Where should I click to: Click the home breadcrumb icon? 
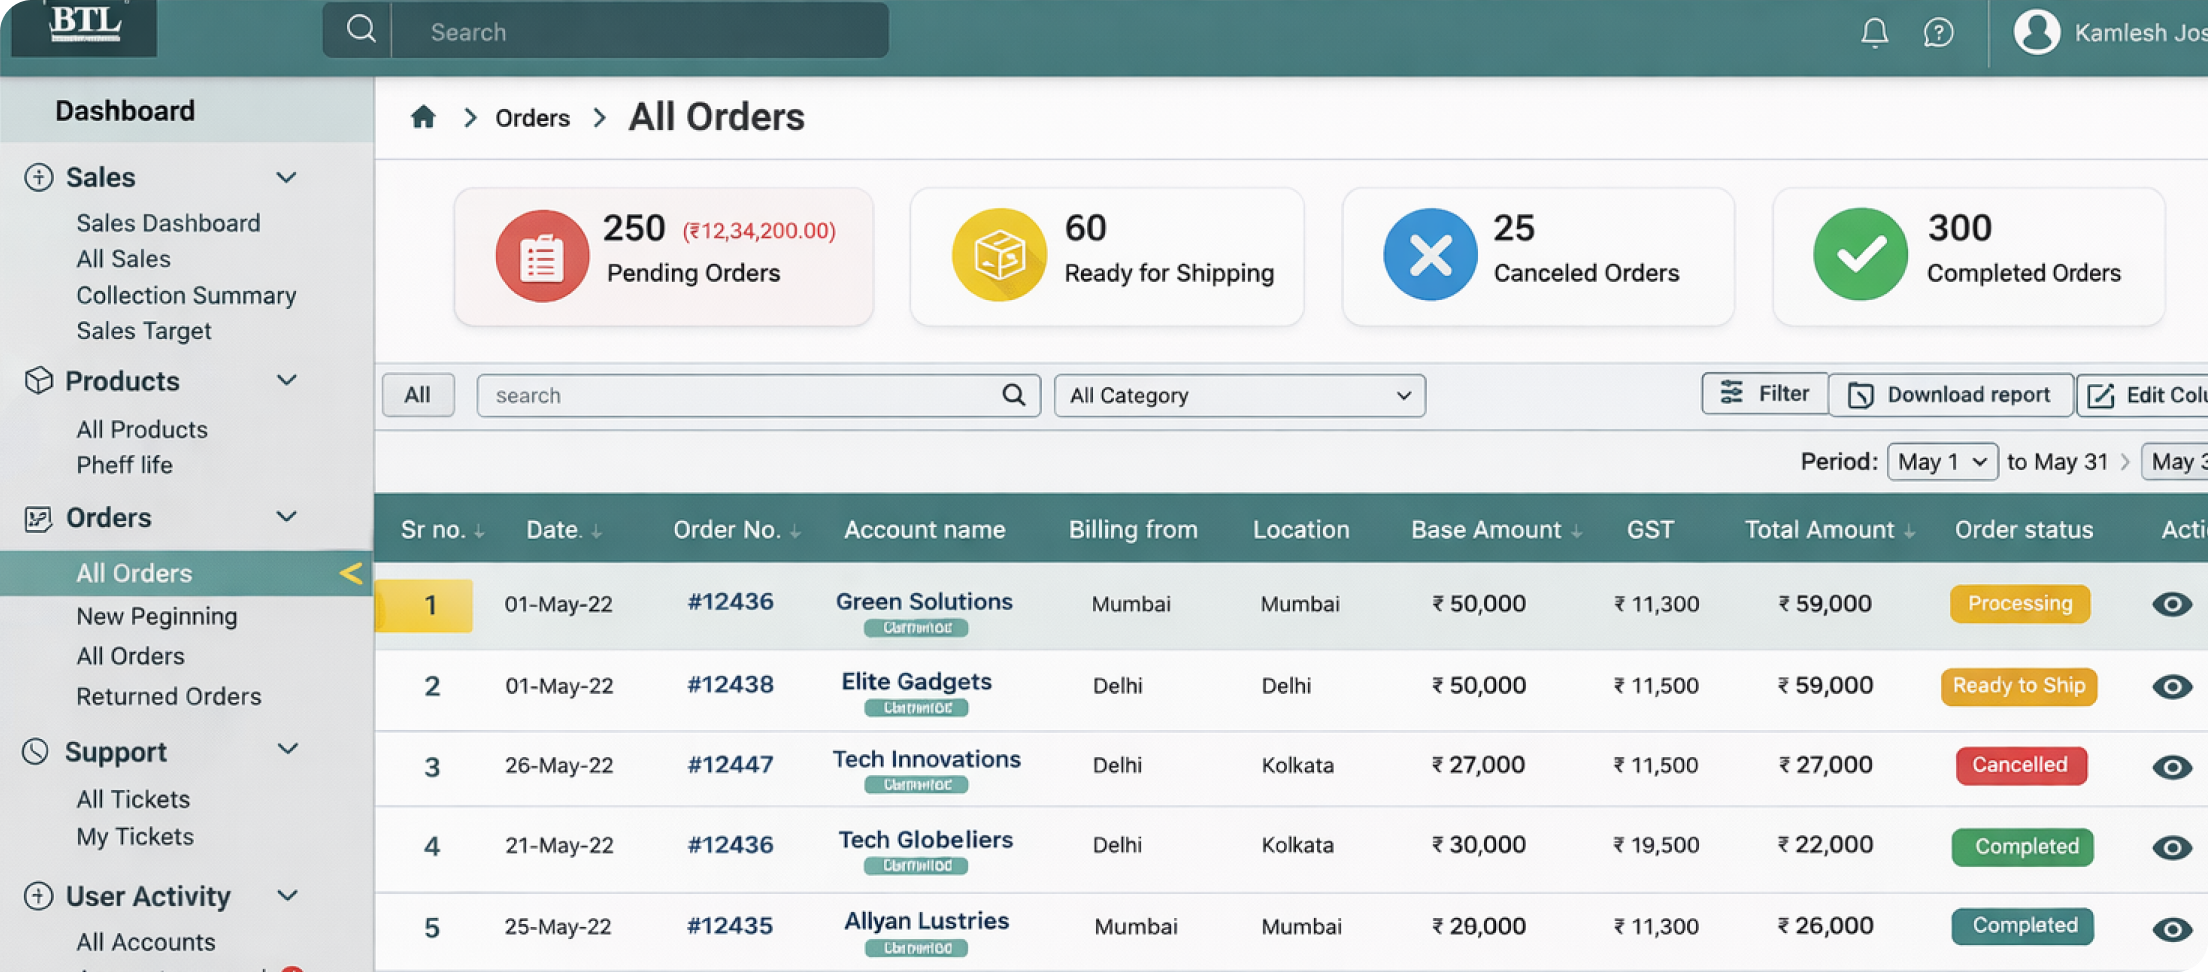tap(423, 118)
